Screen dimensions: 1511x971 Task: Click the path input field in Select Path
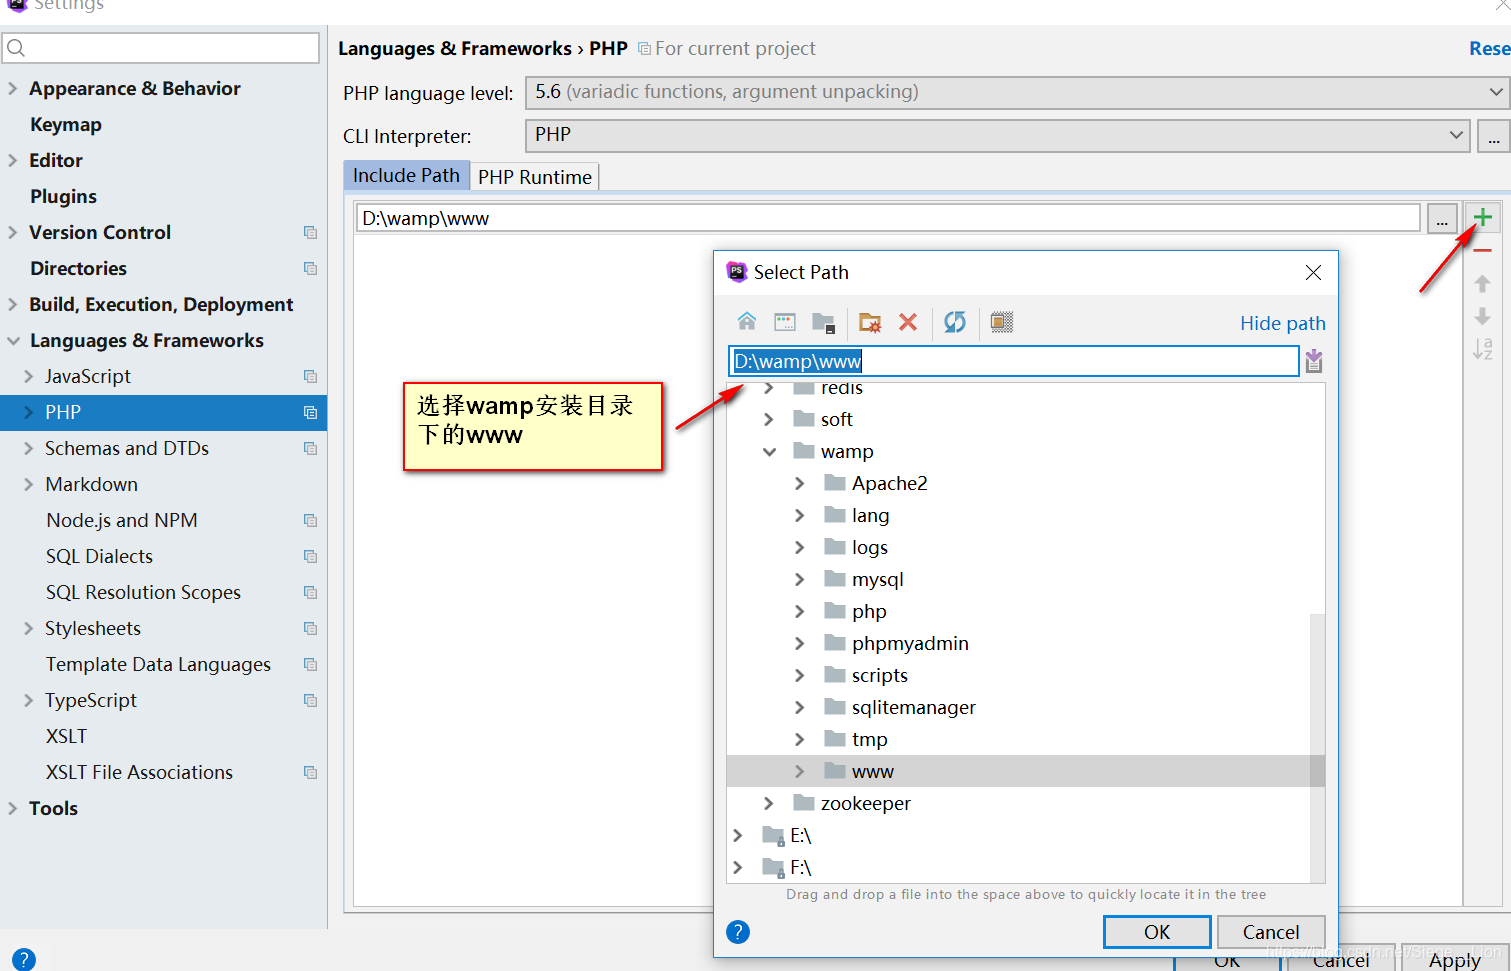(x=1013, y=361)
